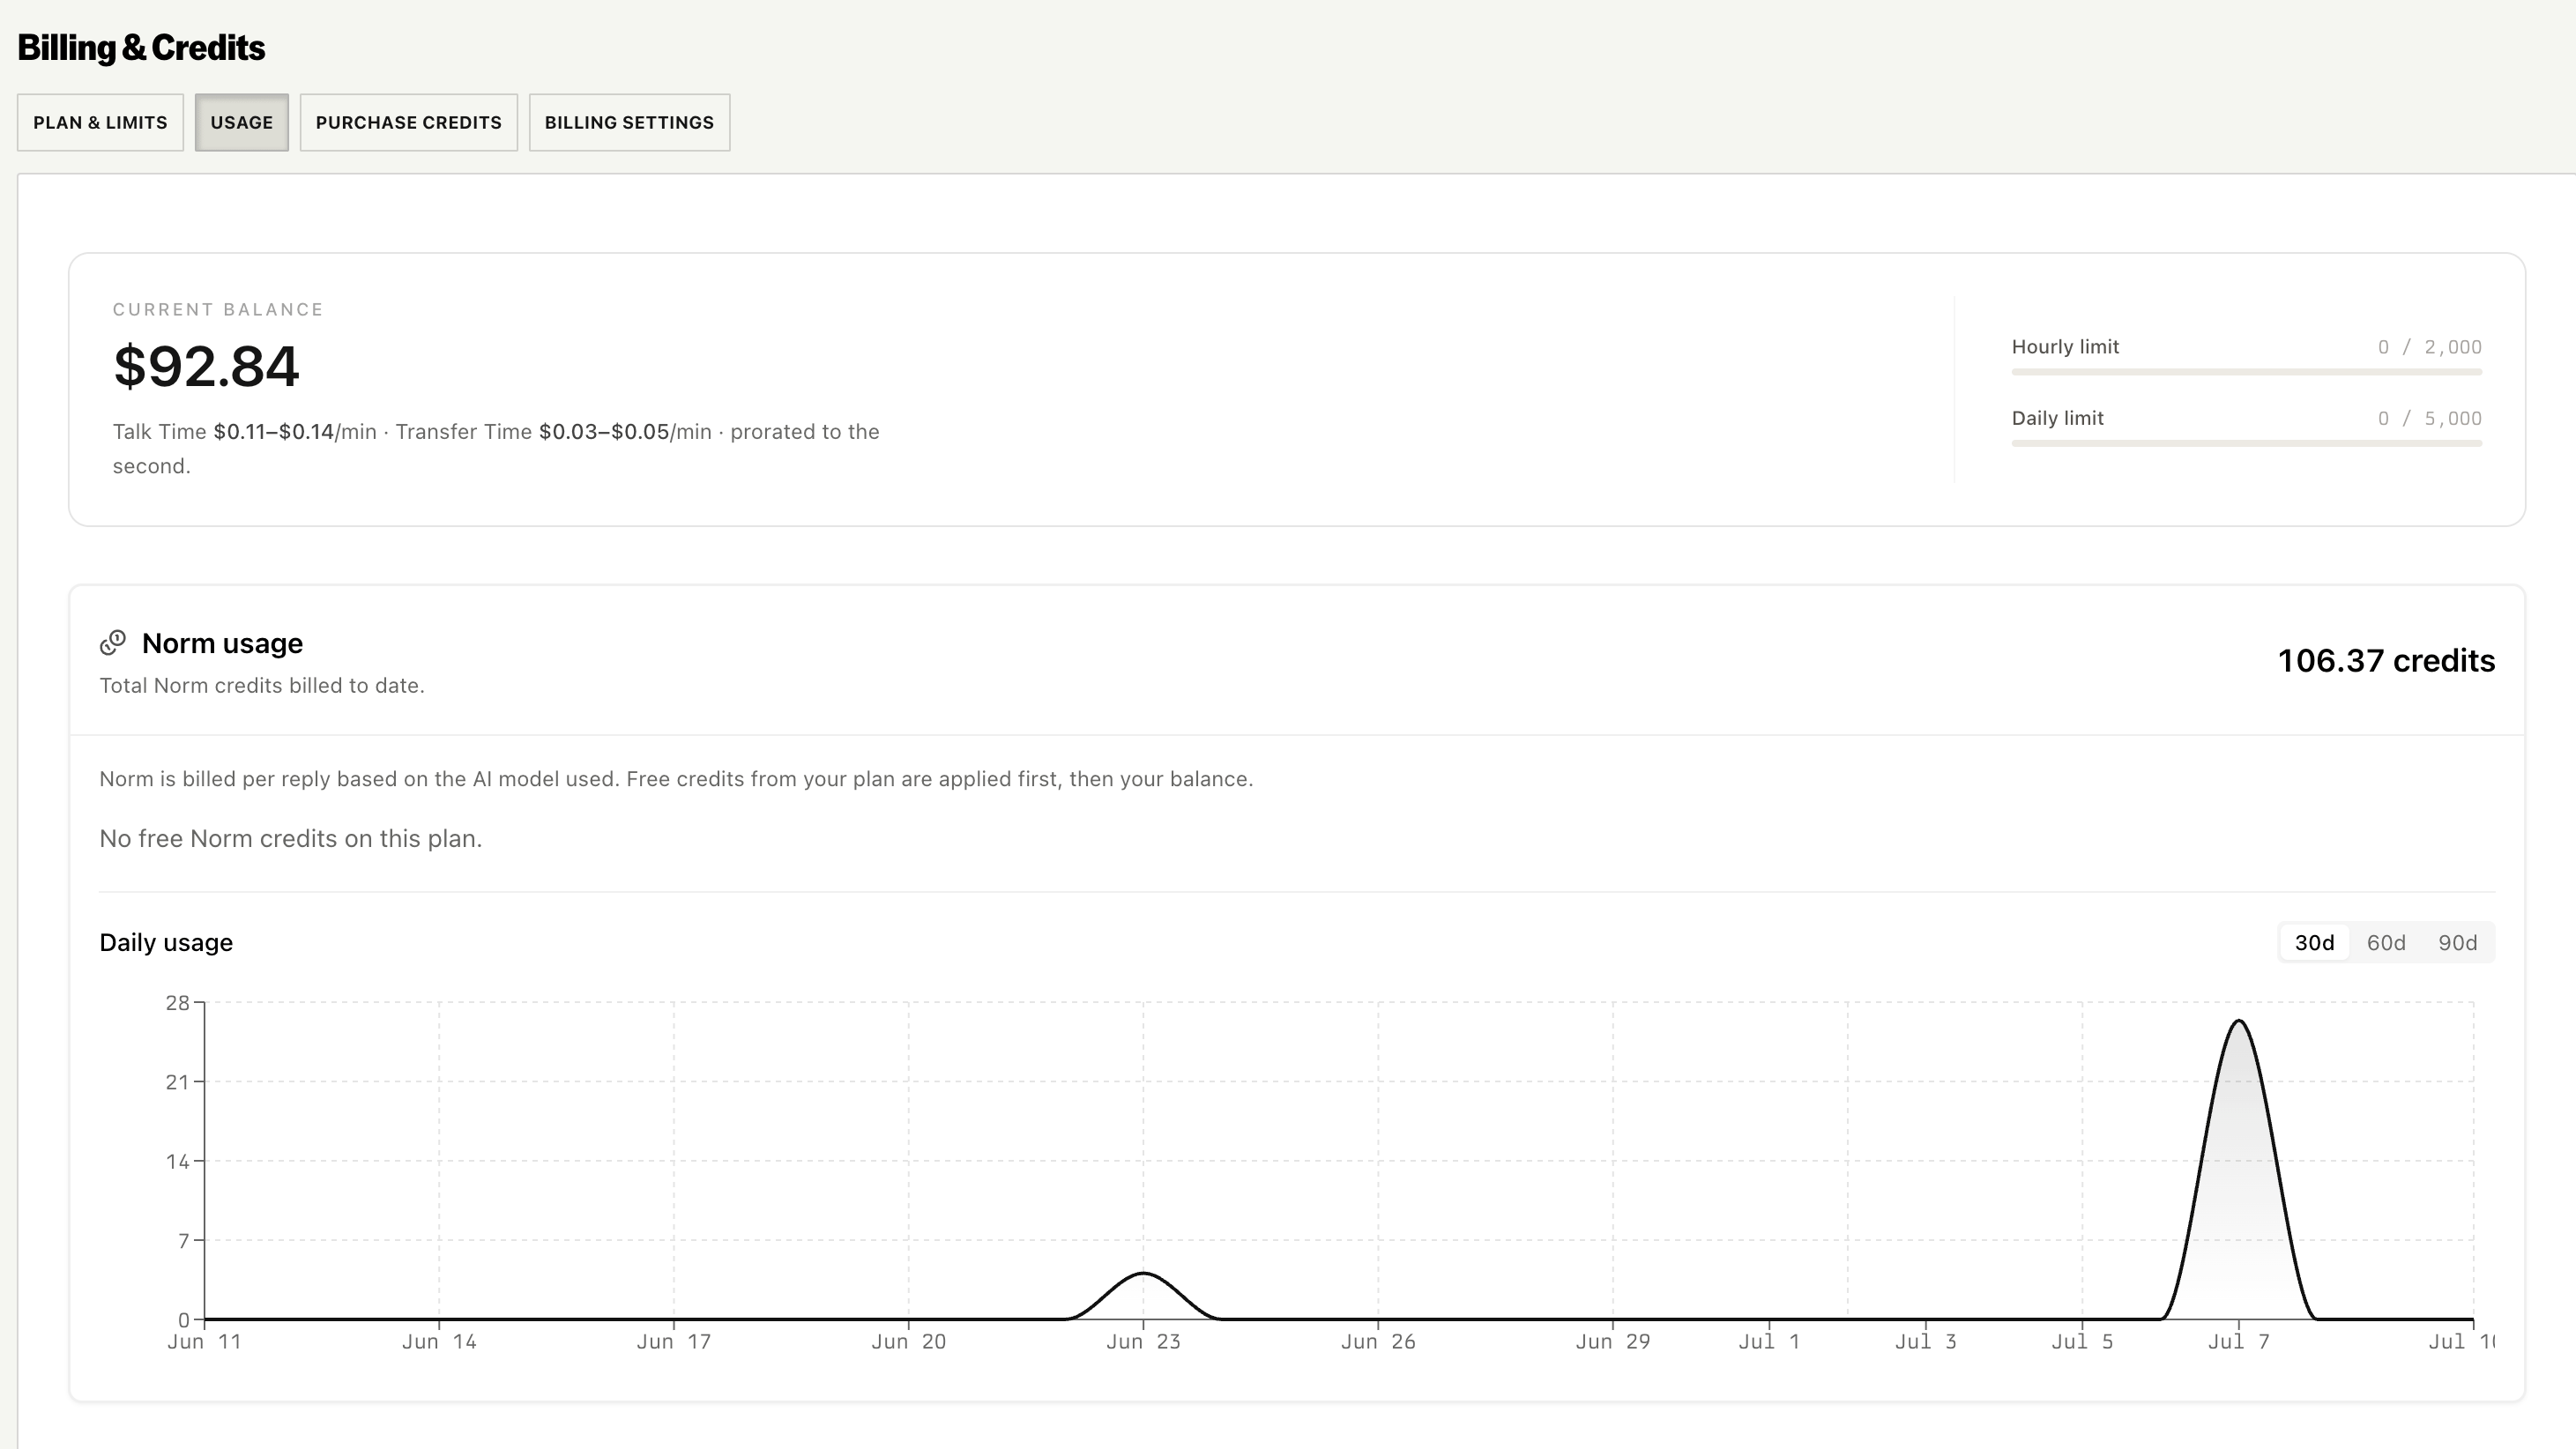Image resolution: width=2576 pixels, height=1449 pixels.
Task: Click the Norm usage credits icon
Action: (x=113, y=643)
